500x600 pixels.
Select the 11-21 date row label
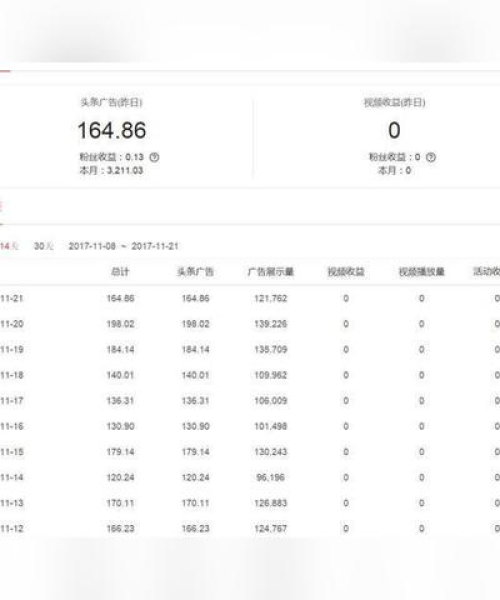click(x=12, y=298)
